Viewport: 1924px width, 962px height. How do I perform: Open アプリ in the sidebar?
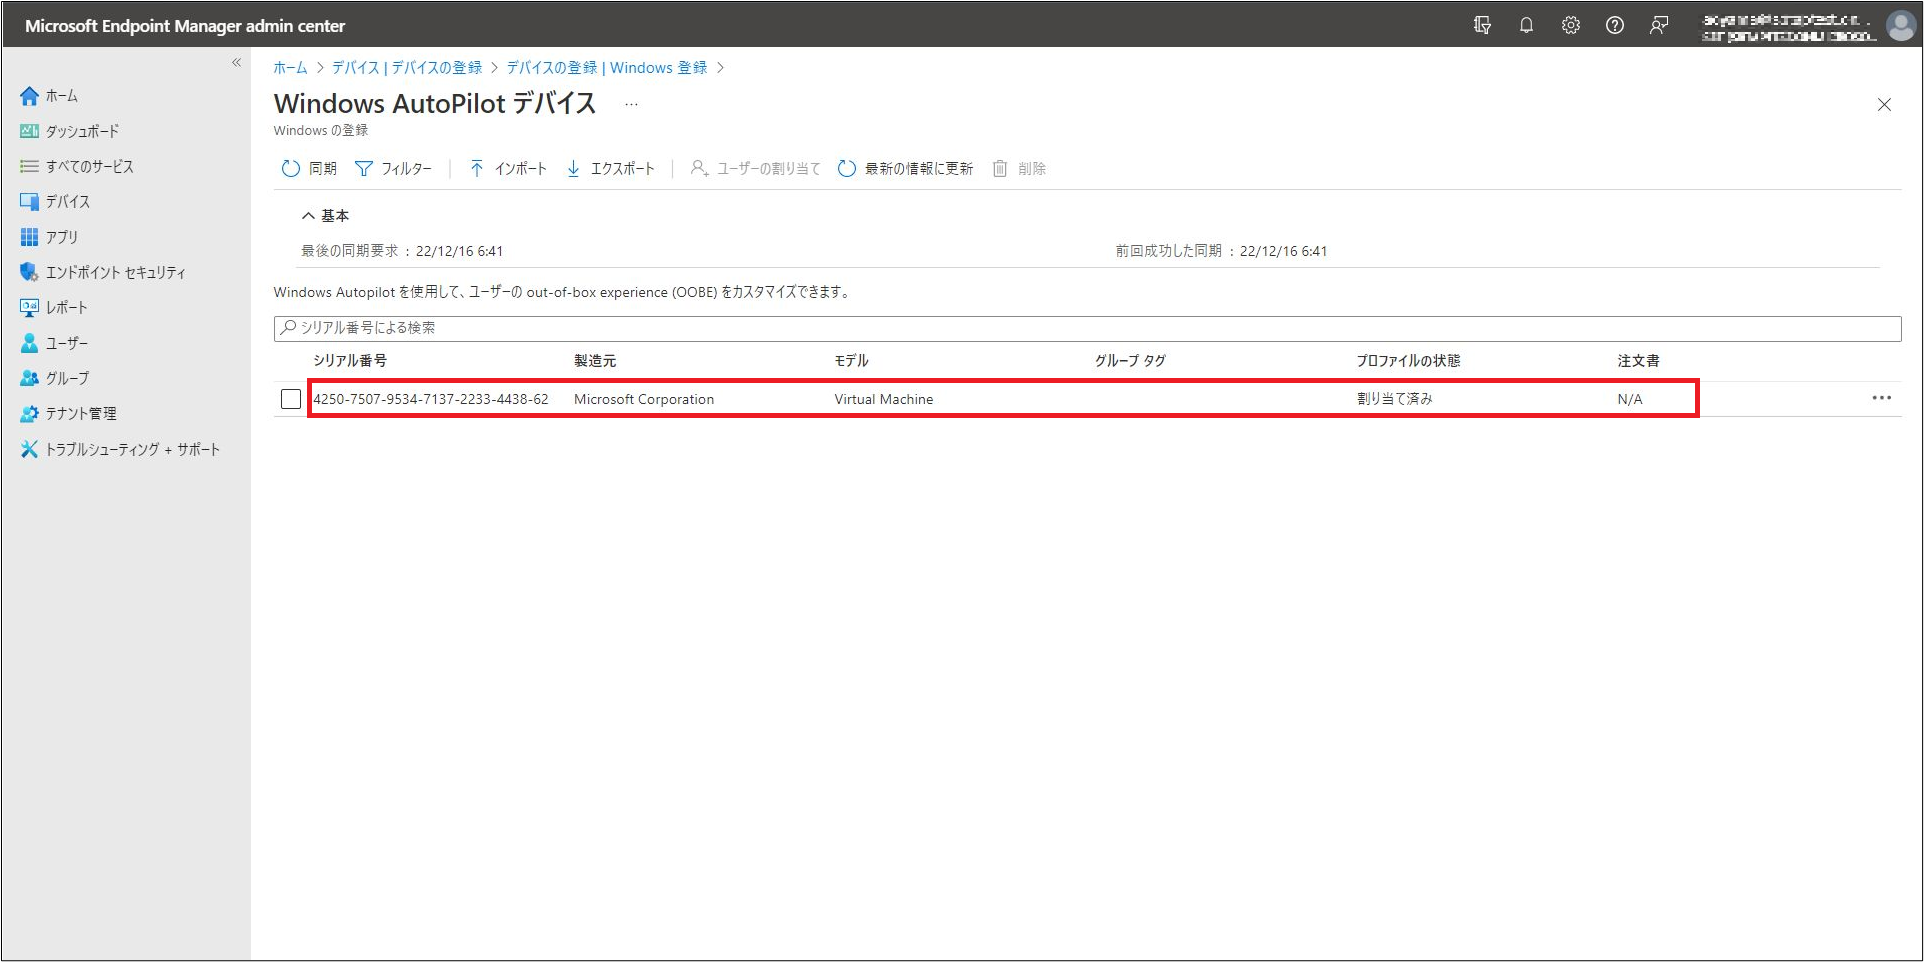point(49,237)
